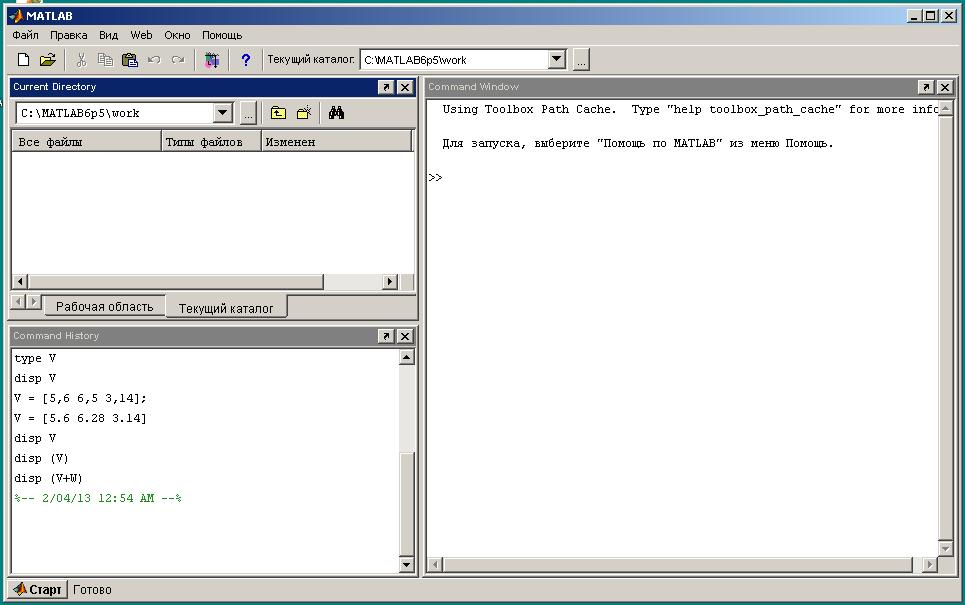This screenshot has height=605, width=965.
Task: Click the binoculars find files icon
Action: coord(336,113)
